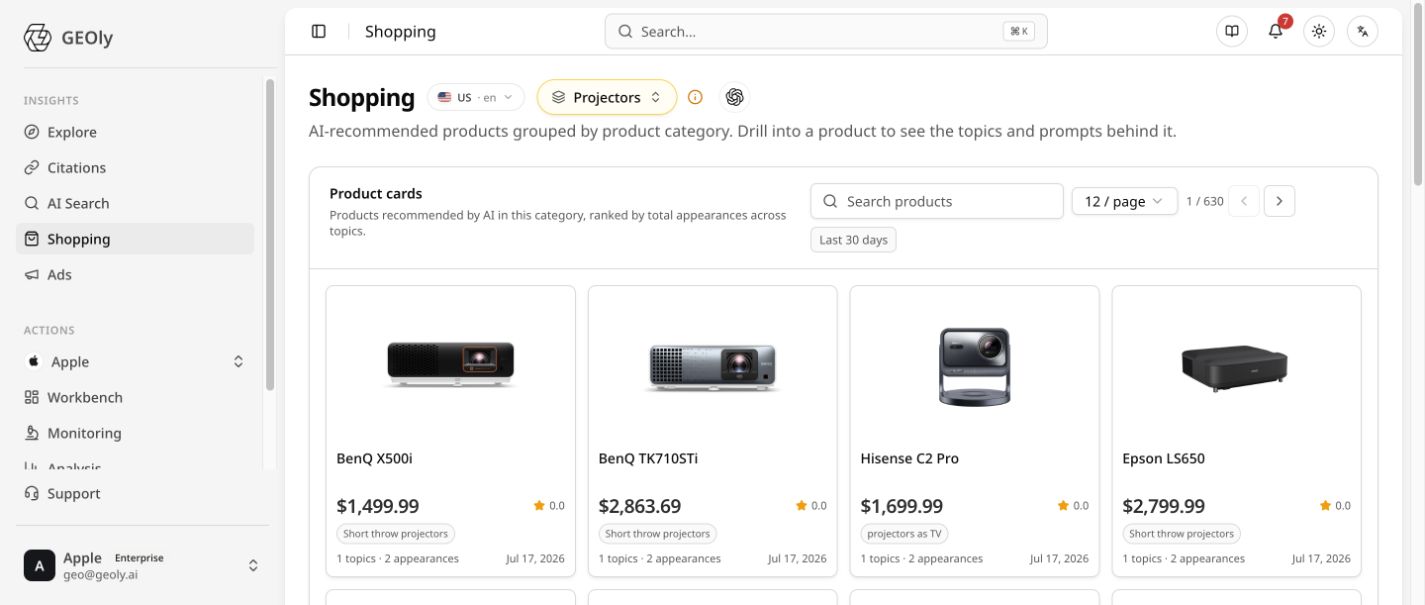Click the $2,863.69 price
The image size is (1425, 605).
(640, 506)
